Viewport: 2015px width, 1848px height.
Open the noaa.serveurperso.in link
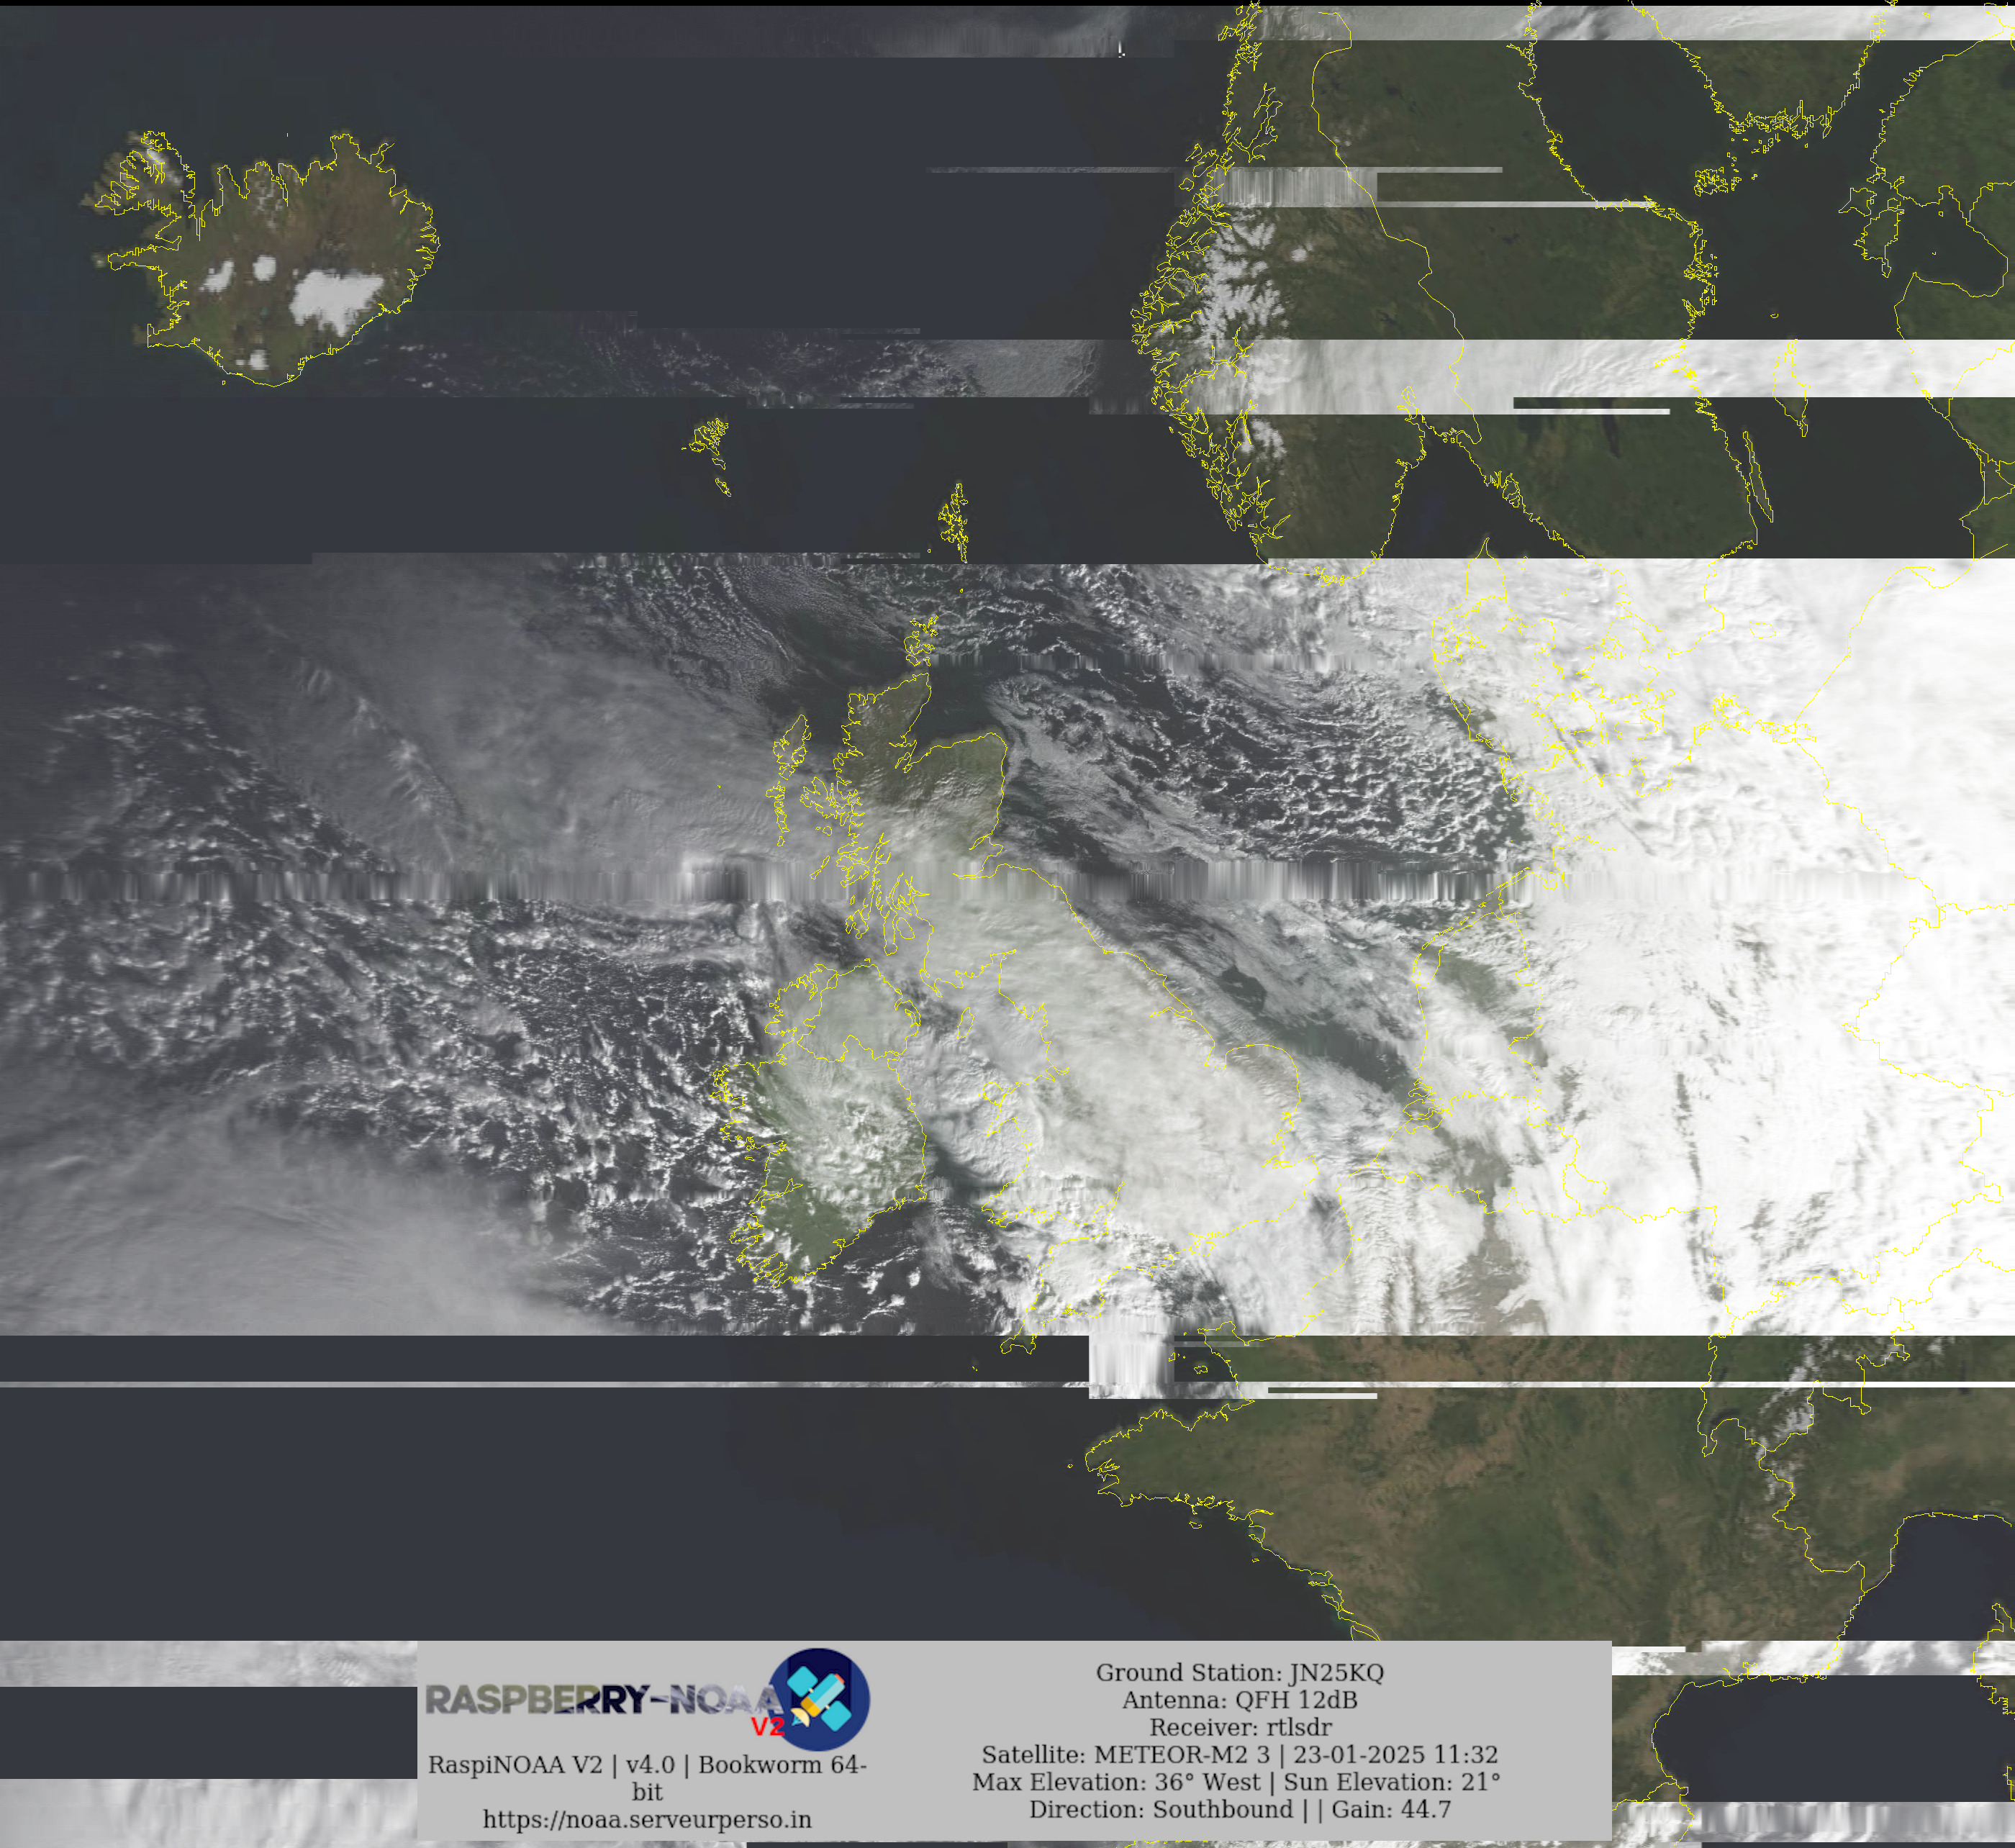[x=647, y=1819]
